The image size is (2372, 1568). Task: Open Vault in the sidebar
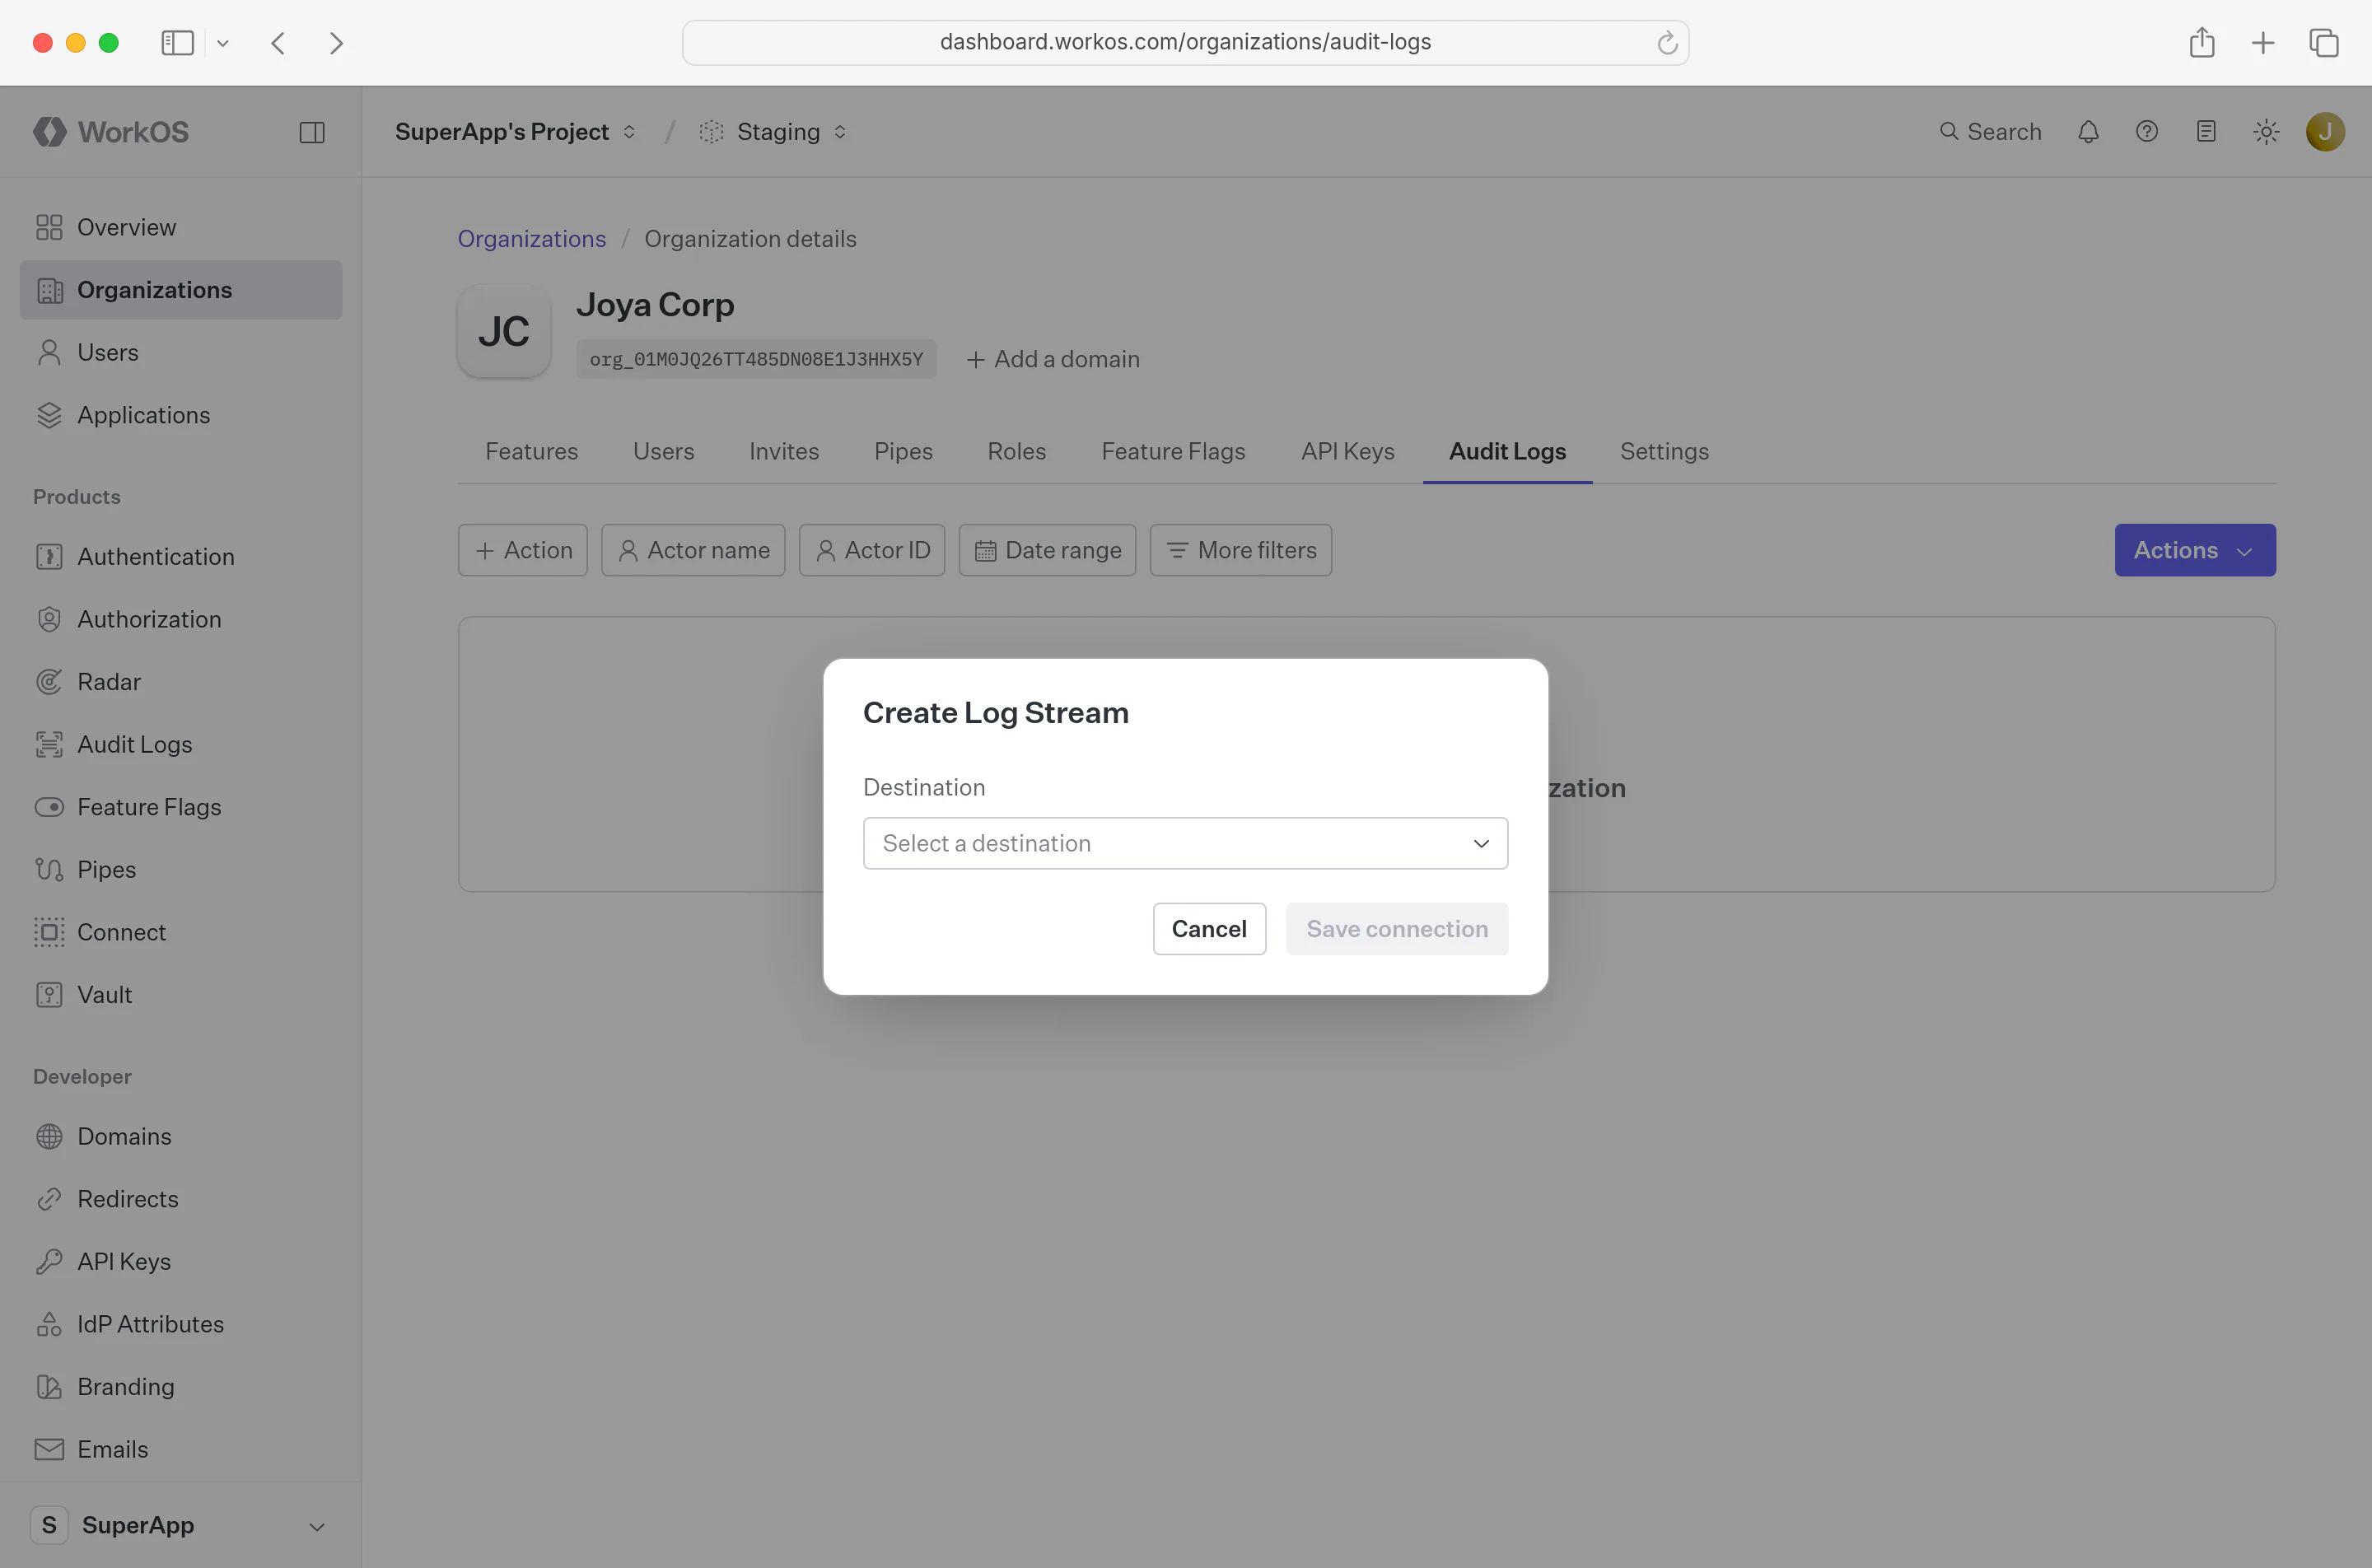pos(181,994)
